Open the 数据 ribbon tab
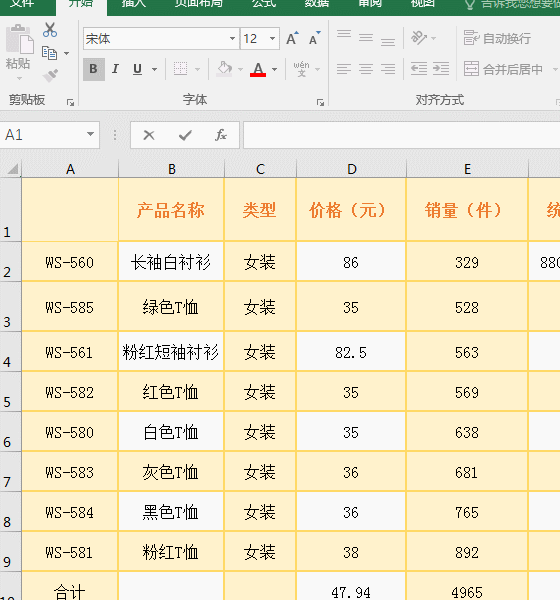This screenshot has height=600, width=560. (x=317, y=4)
